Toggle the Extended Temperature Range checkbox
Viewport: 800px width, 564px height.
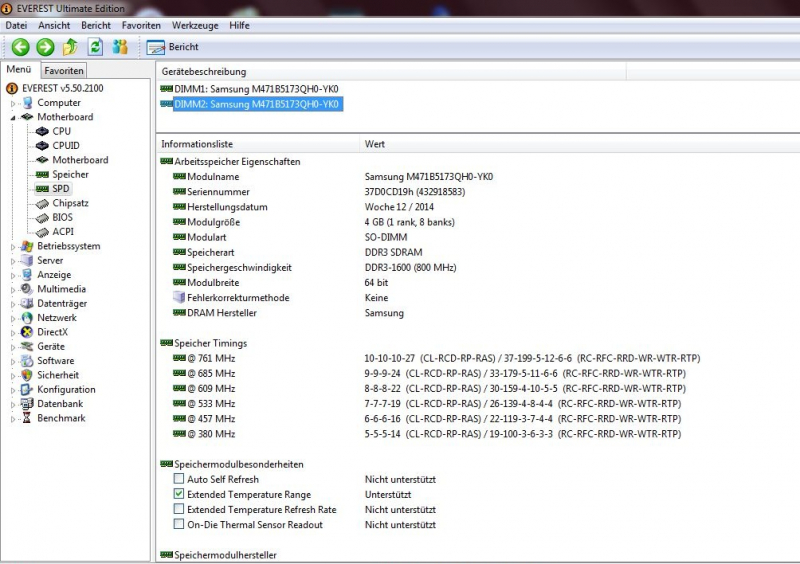179,494
